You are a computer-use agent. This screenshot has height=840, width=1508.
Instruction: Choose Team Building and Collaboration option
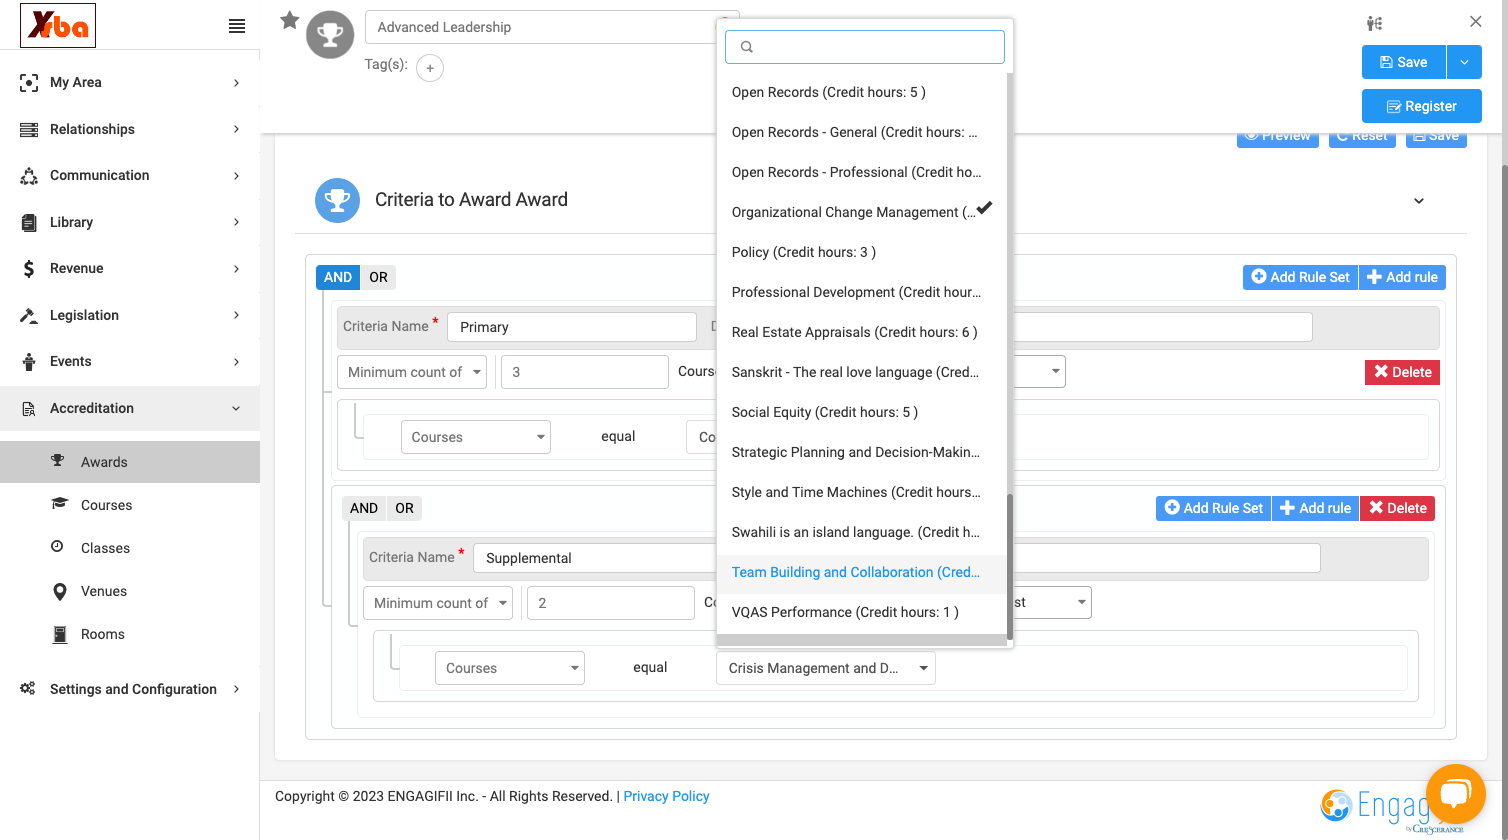click(x=862, y=572)
